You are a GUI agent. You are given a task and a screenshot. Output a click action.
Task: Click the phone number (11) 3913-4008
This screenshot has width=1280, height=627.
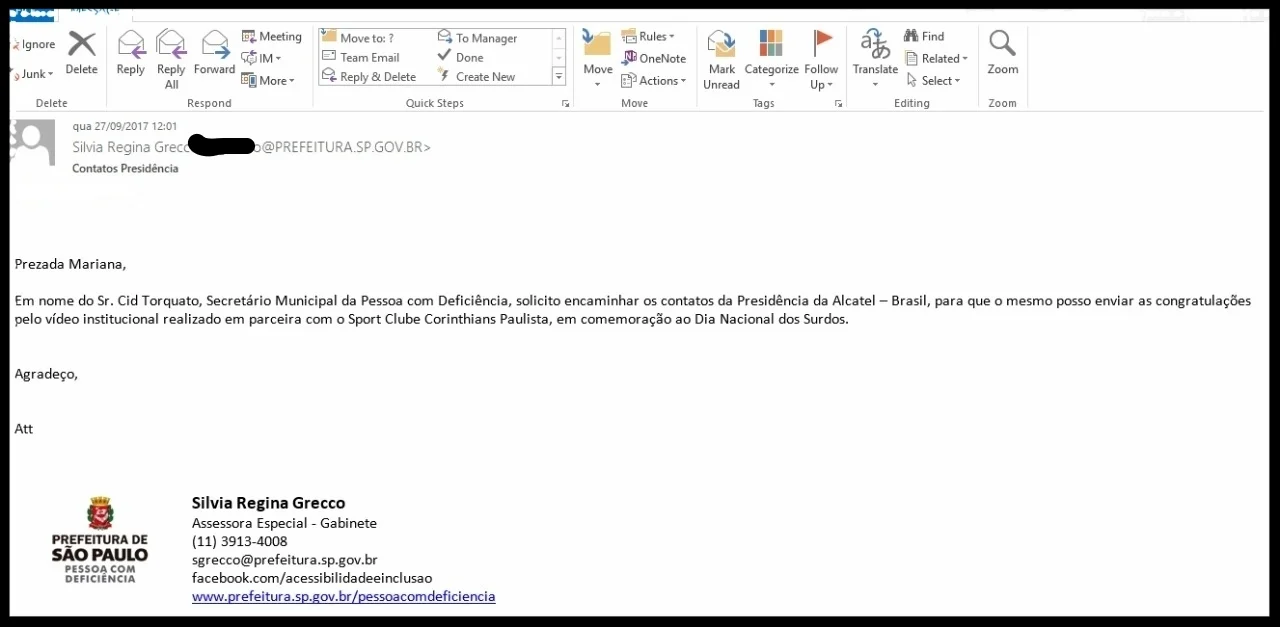[239, 541]
